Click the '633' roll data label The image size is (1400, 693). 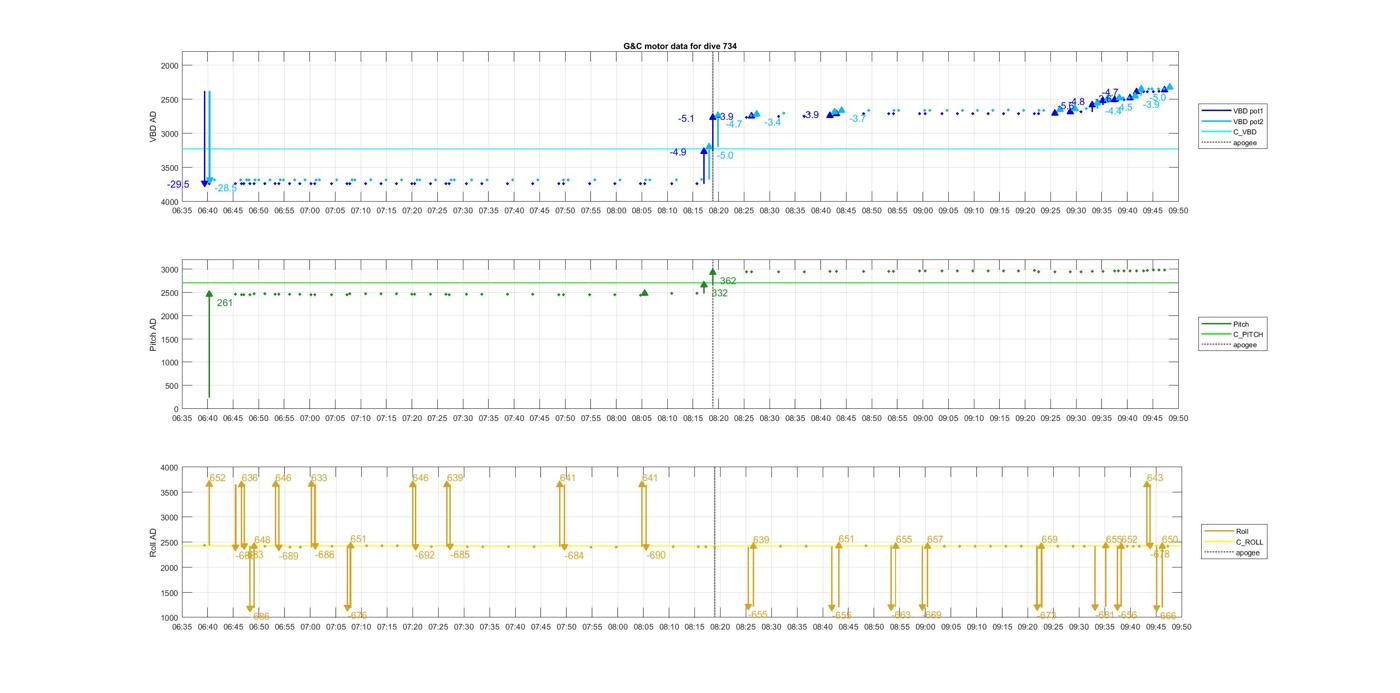(x=319, y=478)
